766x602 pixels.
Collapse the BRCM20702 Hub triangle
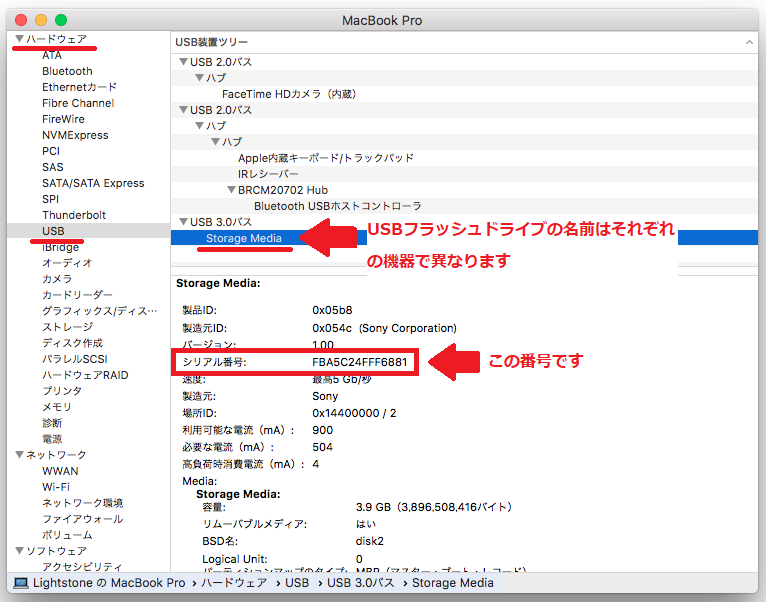pyautogui.click(x=232, y=190)
